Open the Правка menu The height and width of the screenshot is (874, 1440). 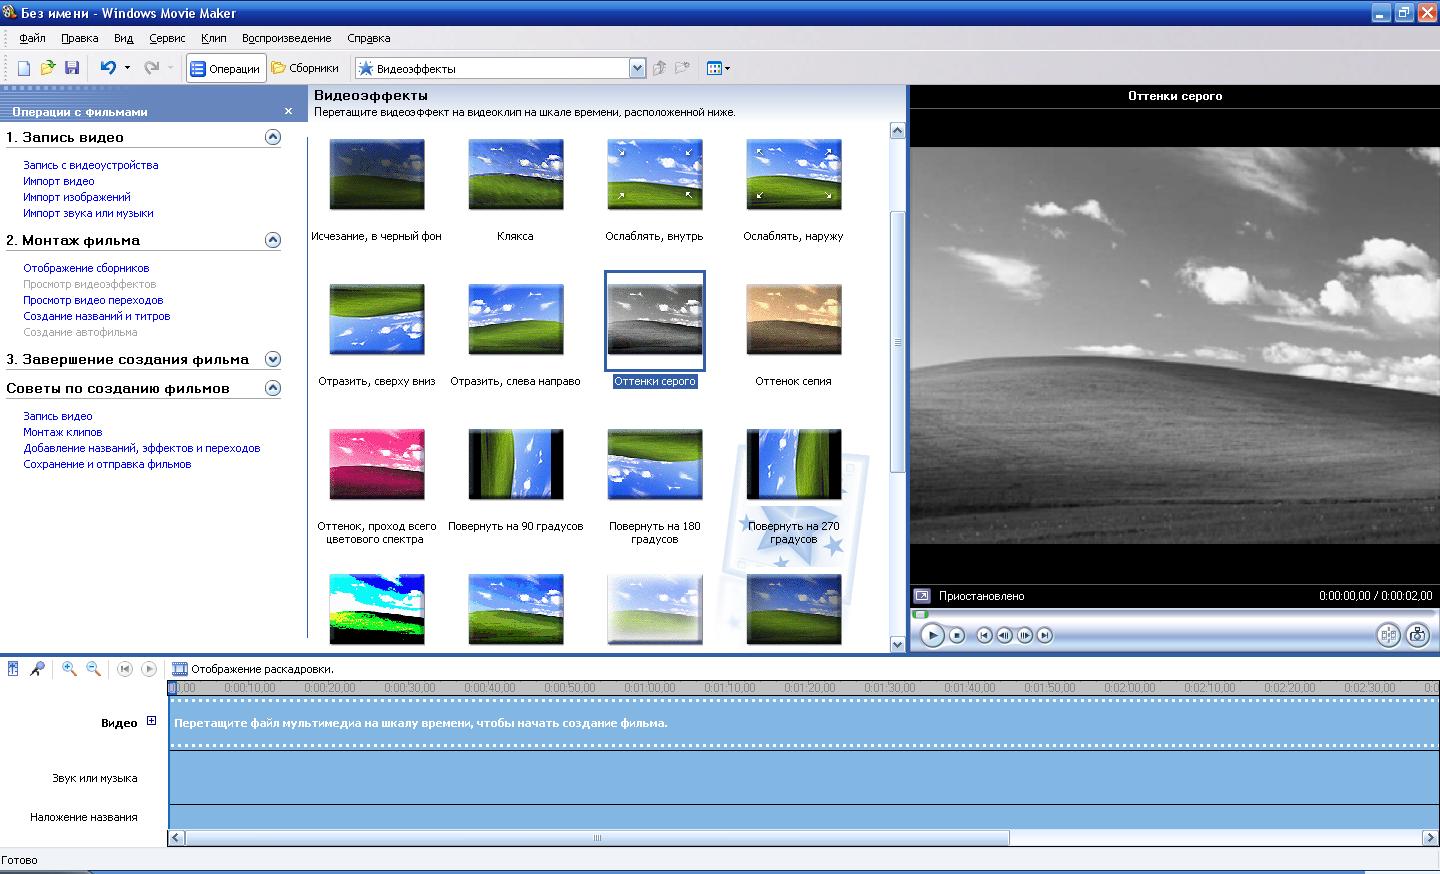tap(79, 38)
